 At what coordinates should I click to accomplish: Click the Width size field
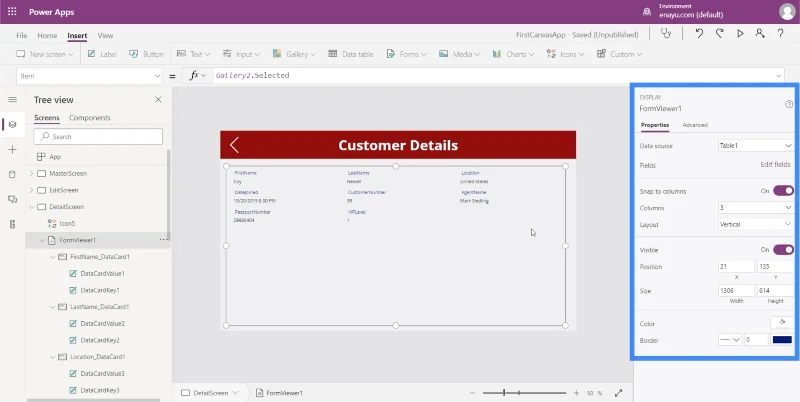tap(736, 290)
